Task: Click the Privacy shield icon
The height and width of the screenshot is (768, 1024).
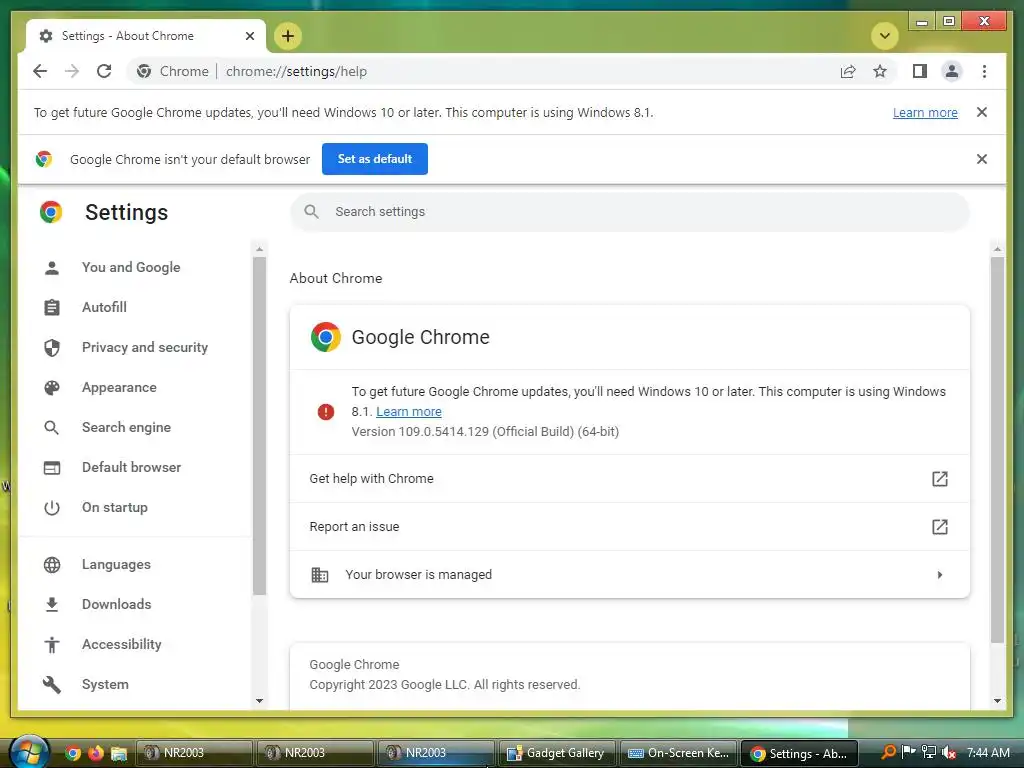Action: pos(52,347)
